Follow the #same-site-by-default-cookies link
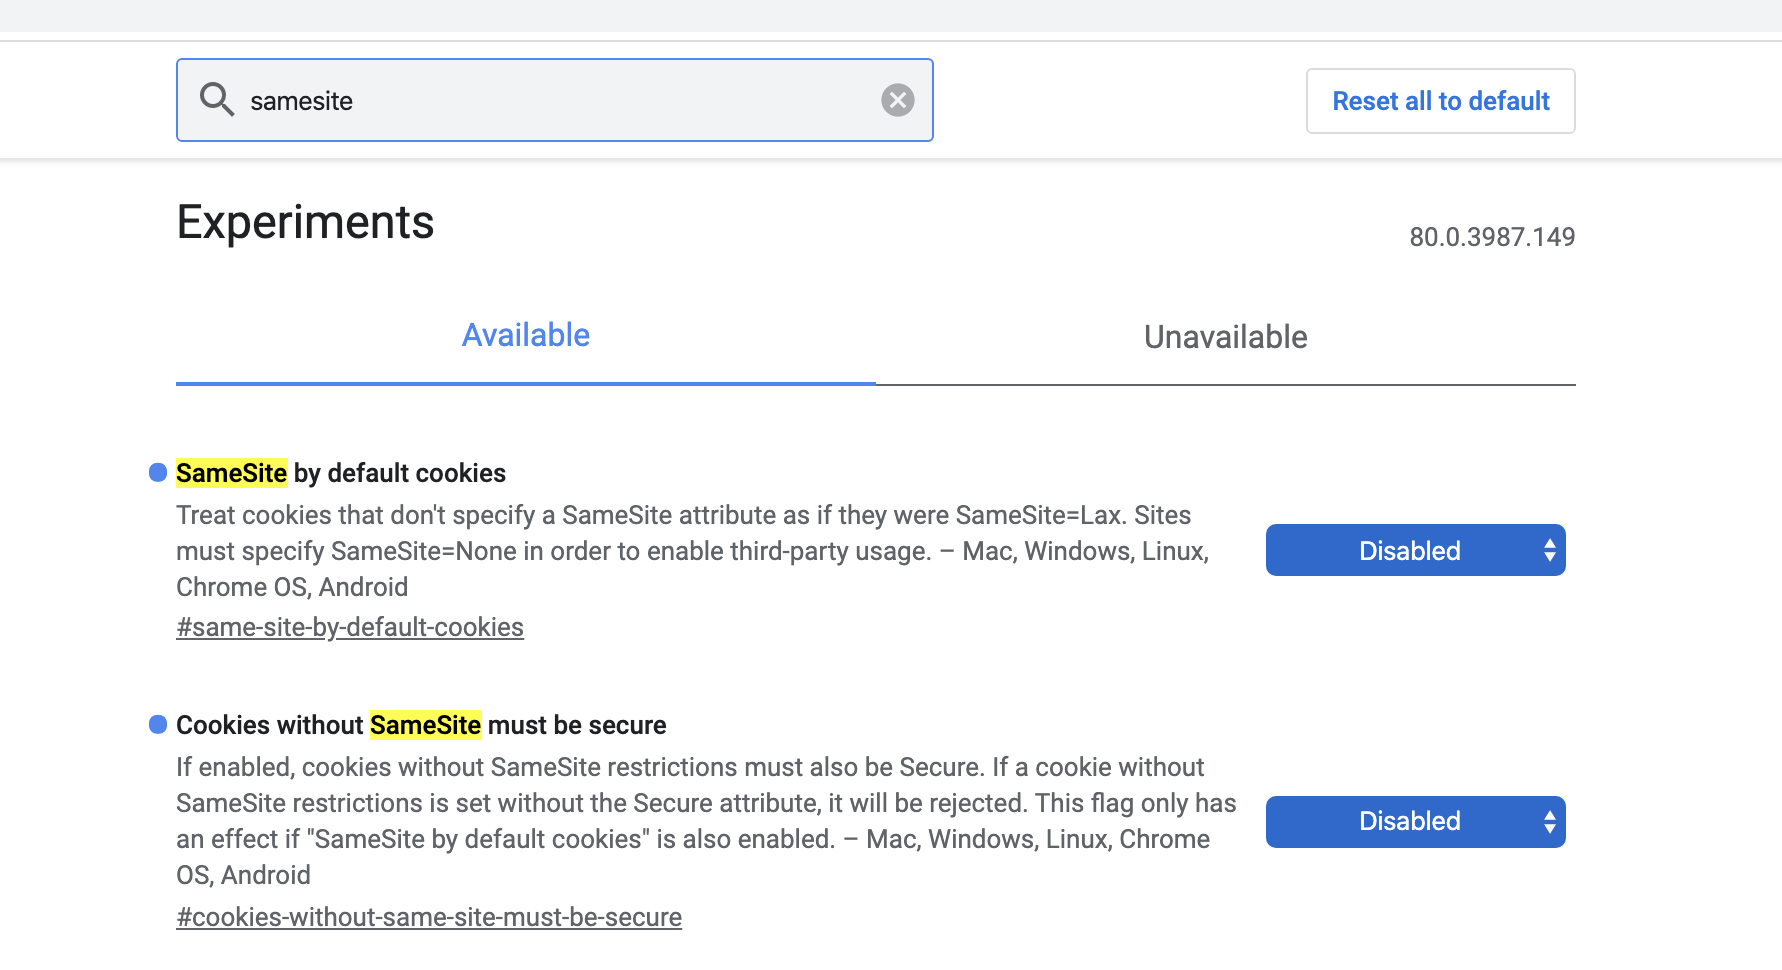This screenshot has width=1782, height=970. pos(350,627)
